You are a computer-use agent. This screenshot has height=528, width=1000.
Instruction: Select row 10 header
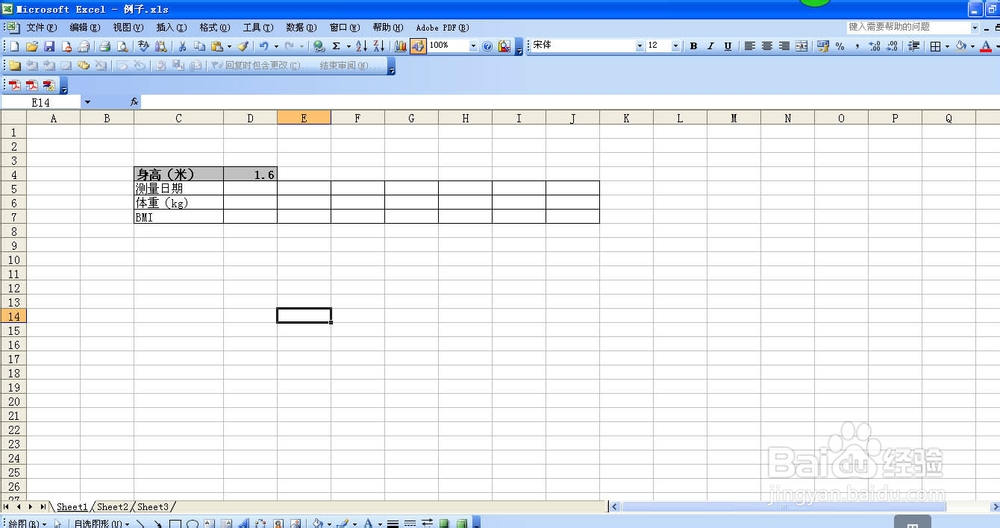13,260
